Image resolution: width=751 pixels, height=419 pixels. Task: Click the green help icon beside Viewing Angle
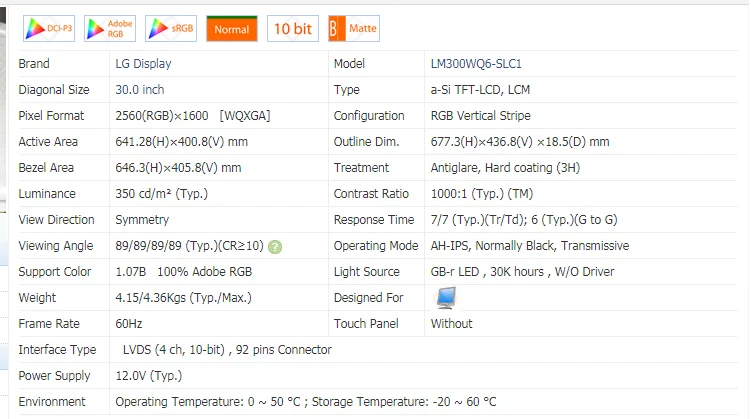click(x=275, y=247)
